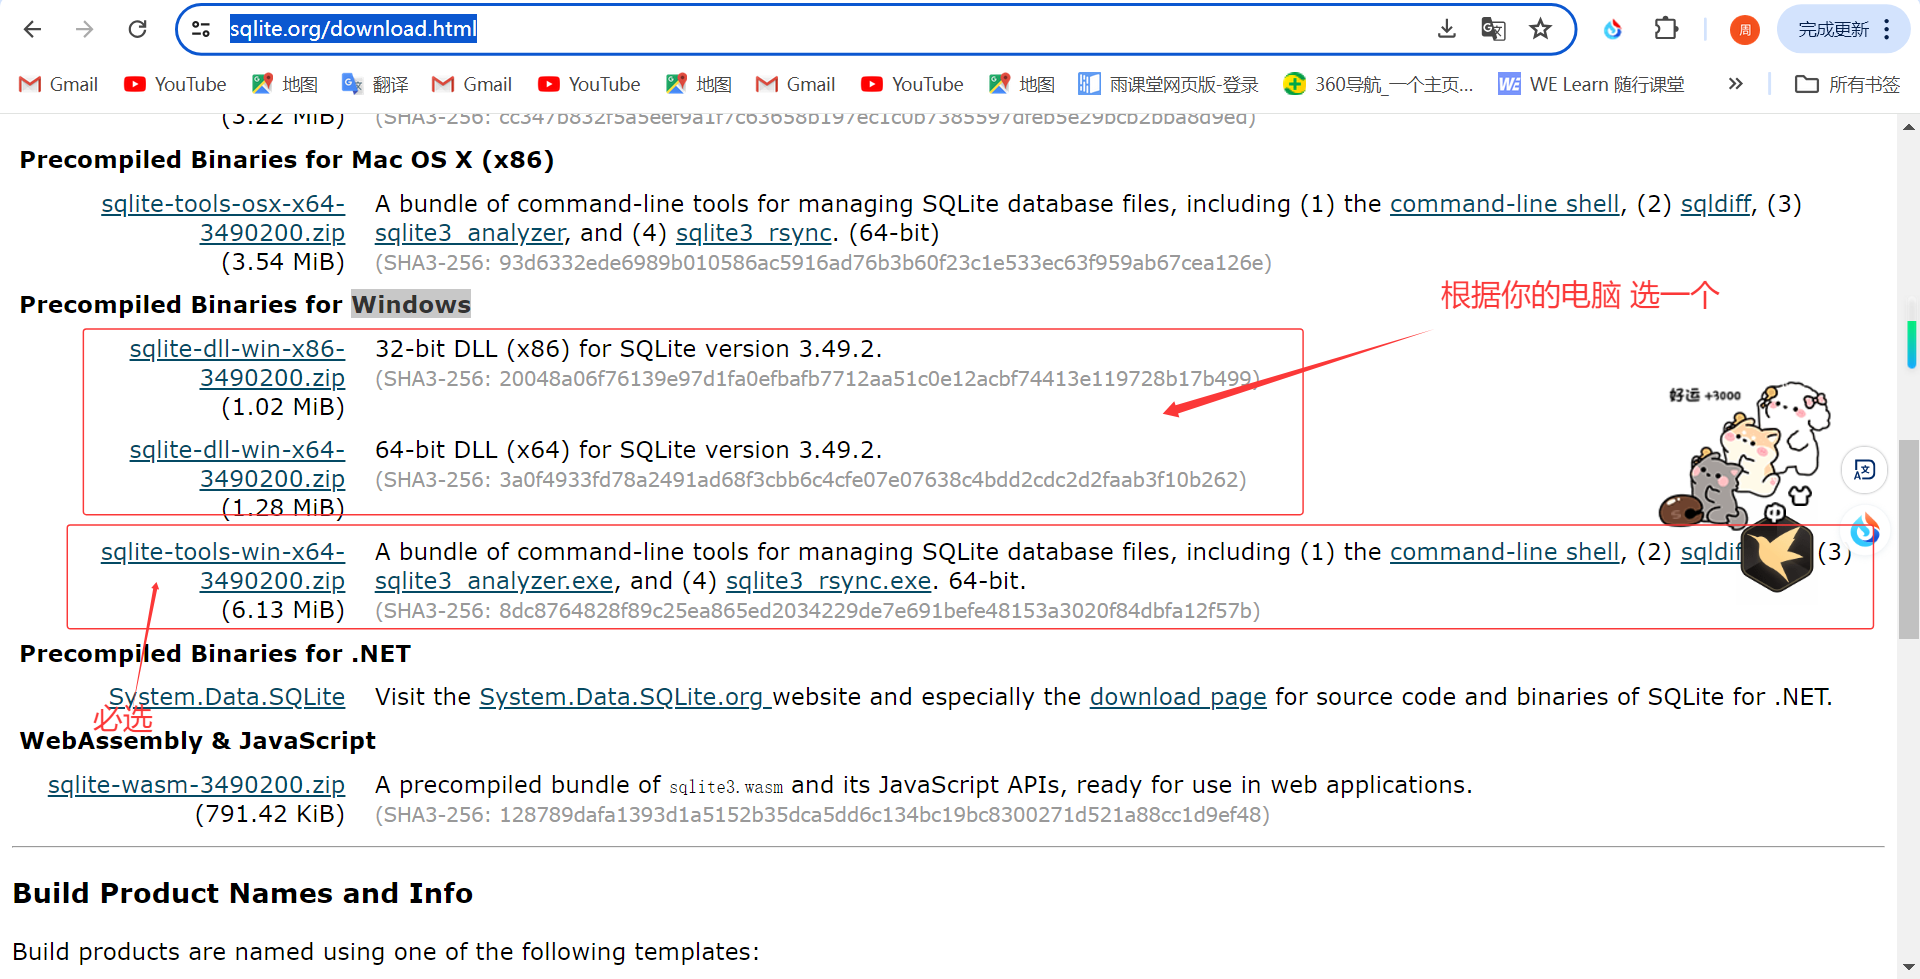The width and height of the screenshot is (1920, 979).
Task: Reload the page
Action: click(137, 29)
